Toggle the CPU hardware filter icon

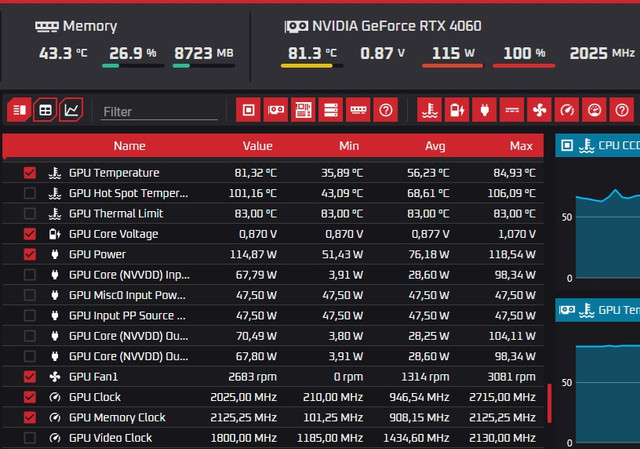[248, 110]
